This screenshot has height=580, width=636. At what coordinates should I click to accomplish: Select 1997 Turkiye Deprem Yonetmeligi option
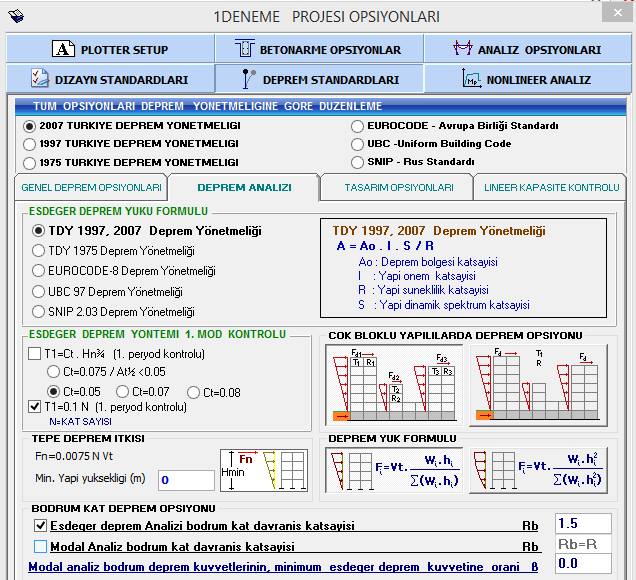[30, 144]
